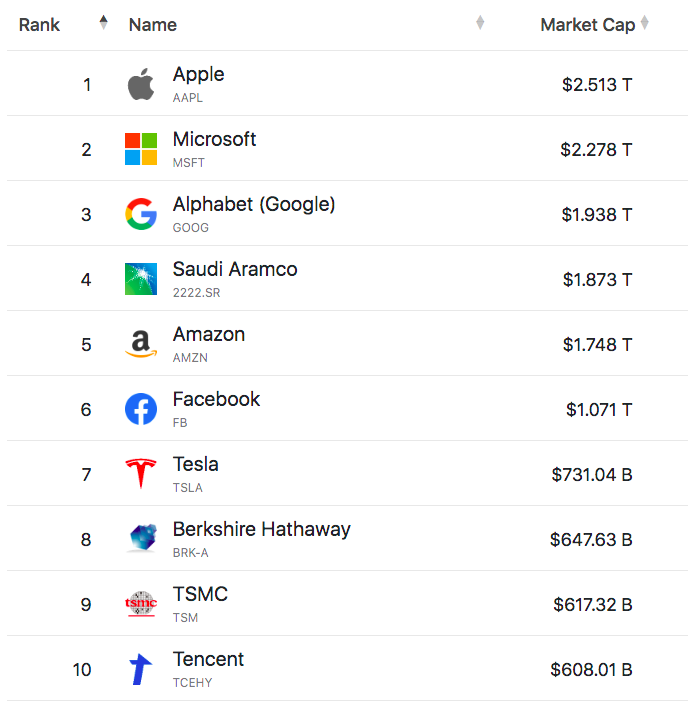Click the Apple logo icon
This screenshot has height=703, width=688.
click(141, 85)
